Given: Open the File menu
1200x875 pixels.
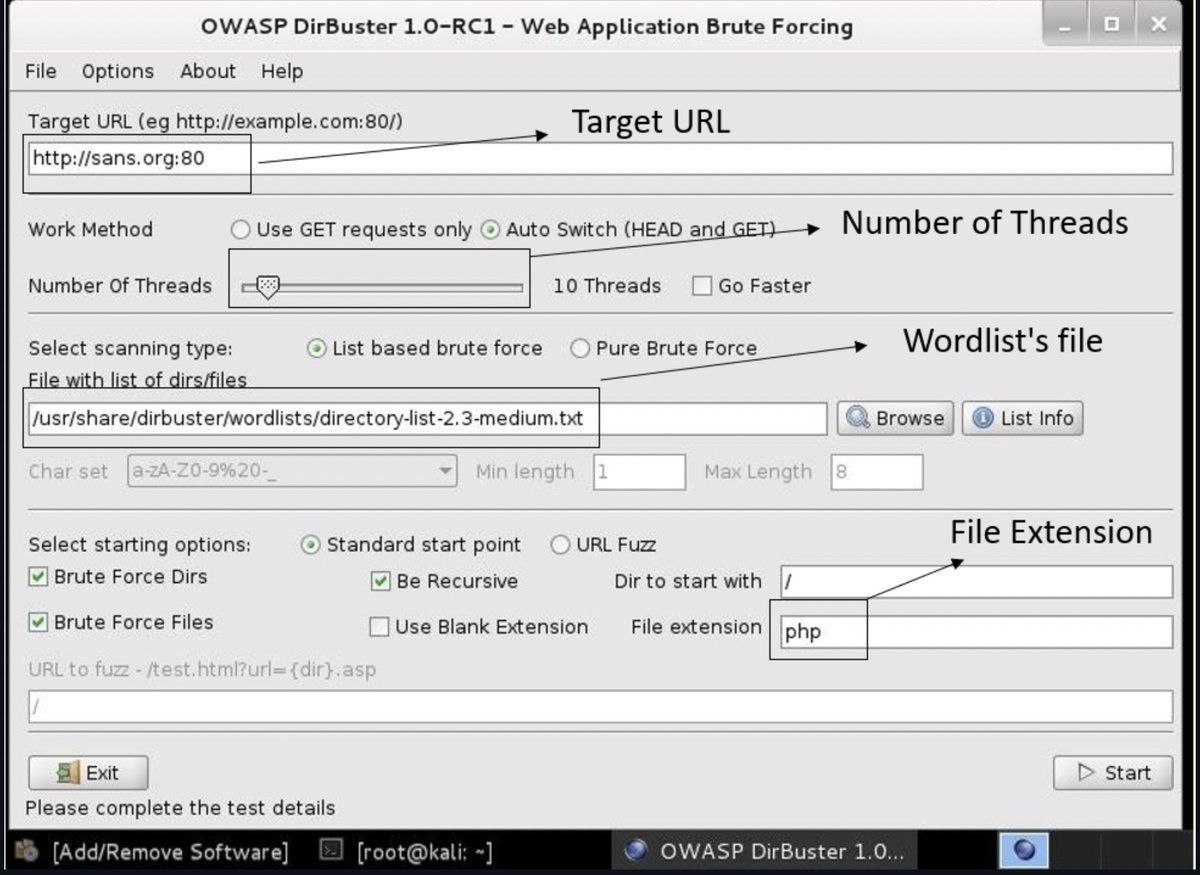Looking at the screenshot, I should [41, 71].
